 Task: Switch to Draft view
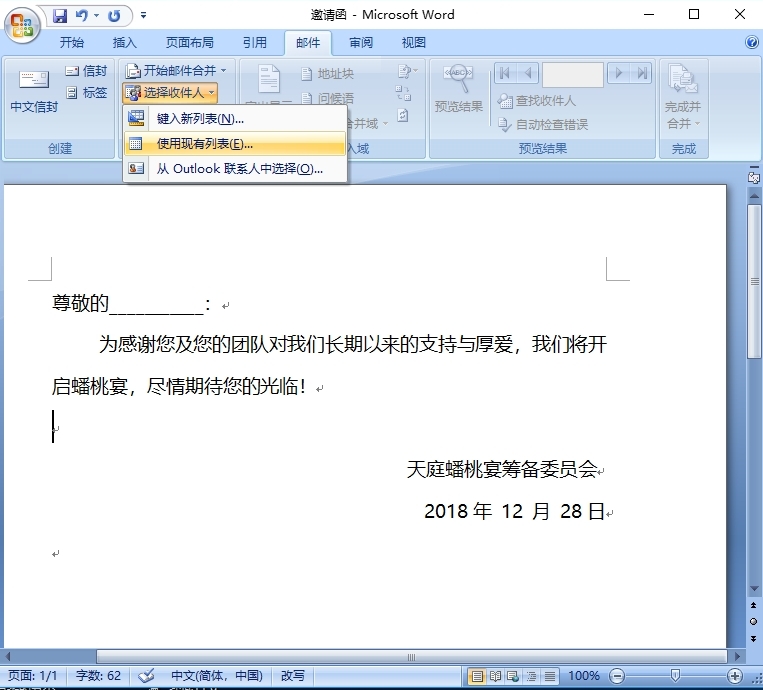tap(549, 676)
